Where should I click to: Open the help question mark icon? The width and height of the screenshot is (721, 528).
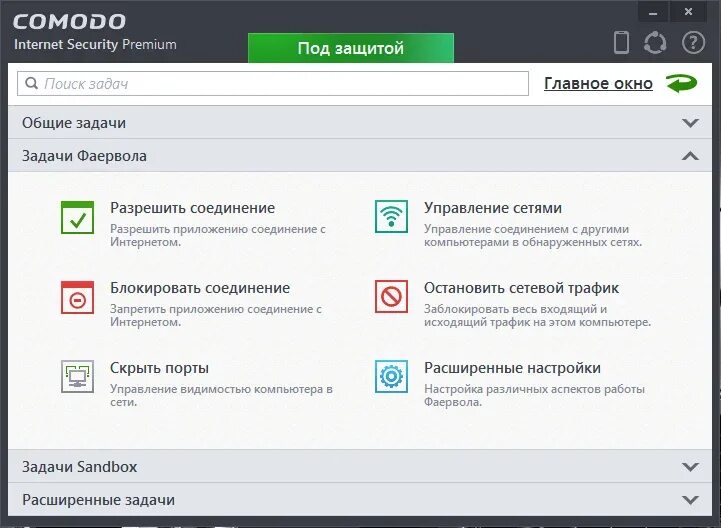[693, 42]
